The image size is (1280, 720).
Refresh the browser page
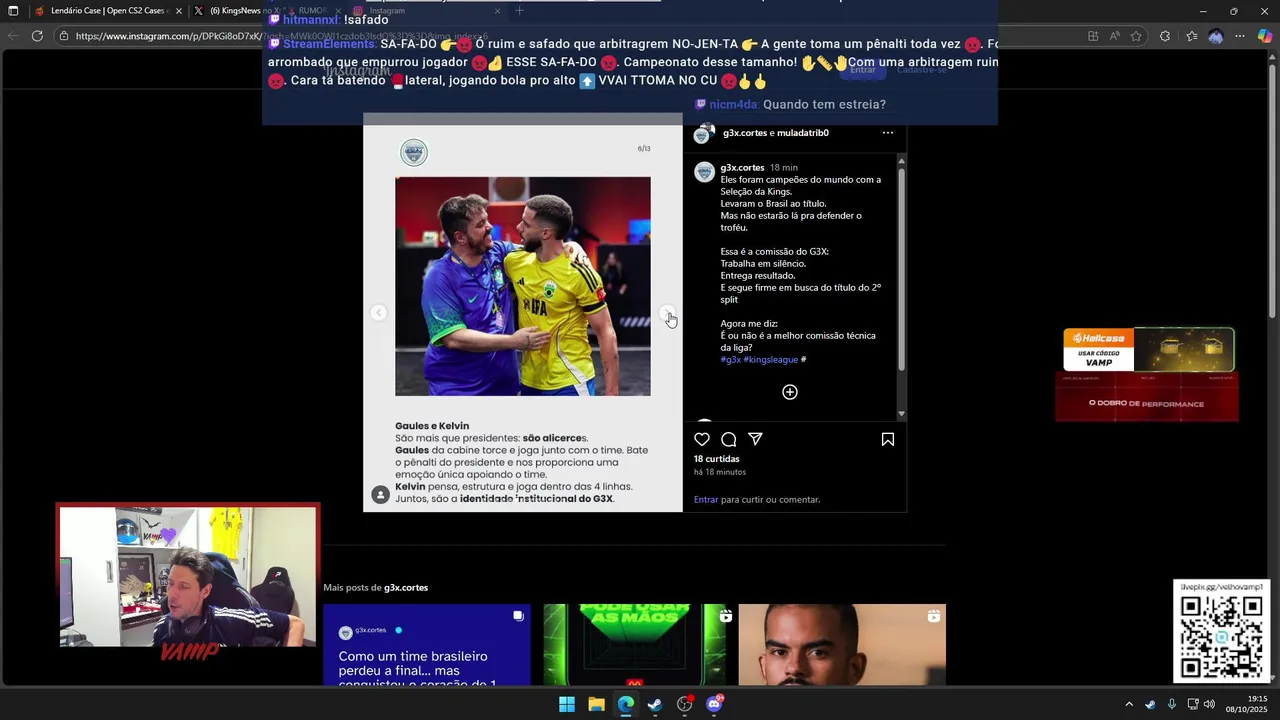pyautogui.click(x=37, y=36)
